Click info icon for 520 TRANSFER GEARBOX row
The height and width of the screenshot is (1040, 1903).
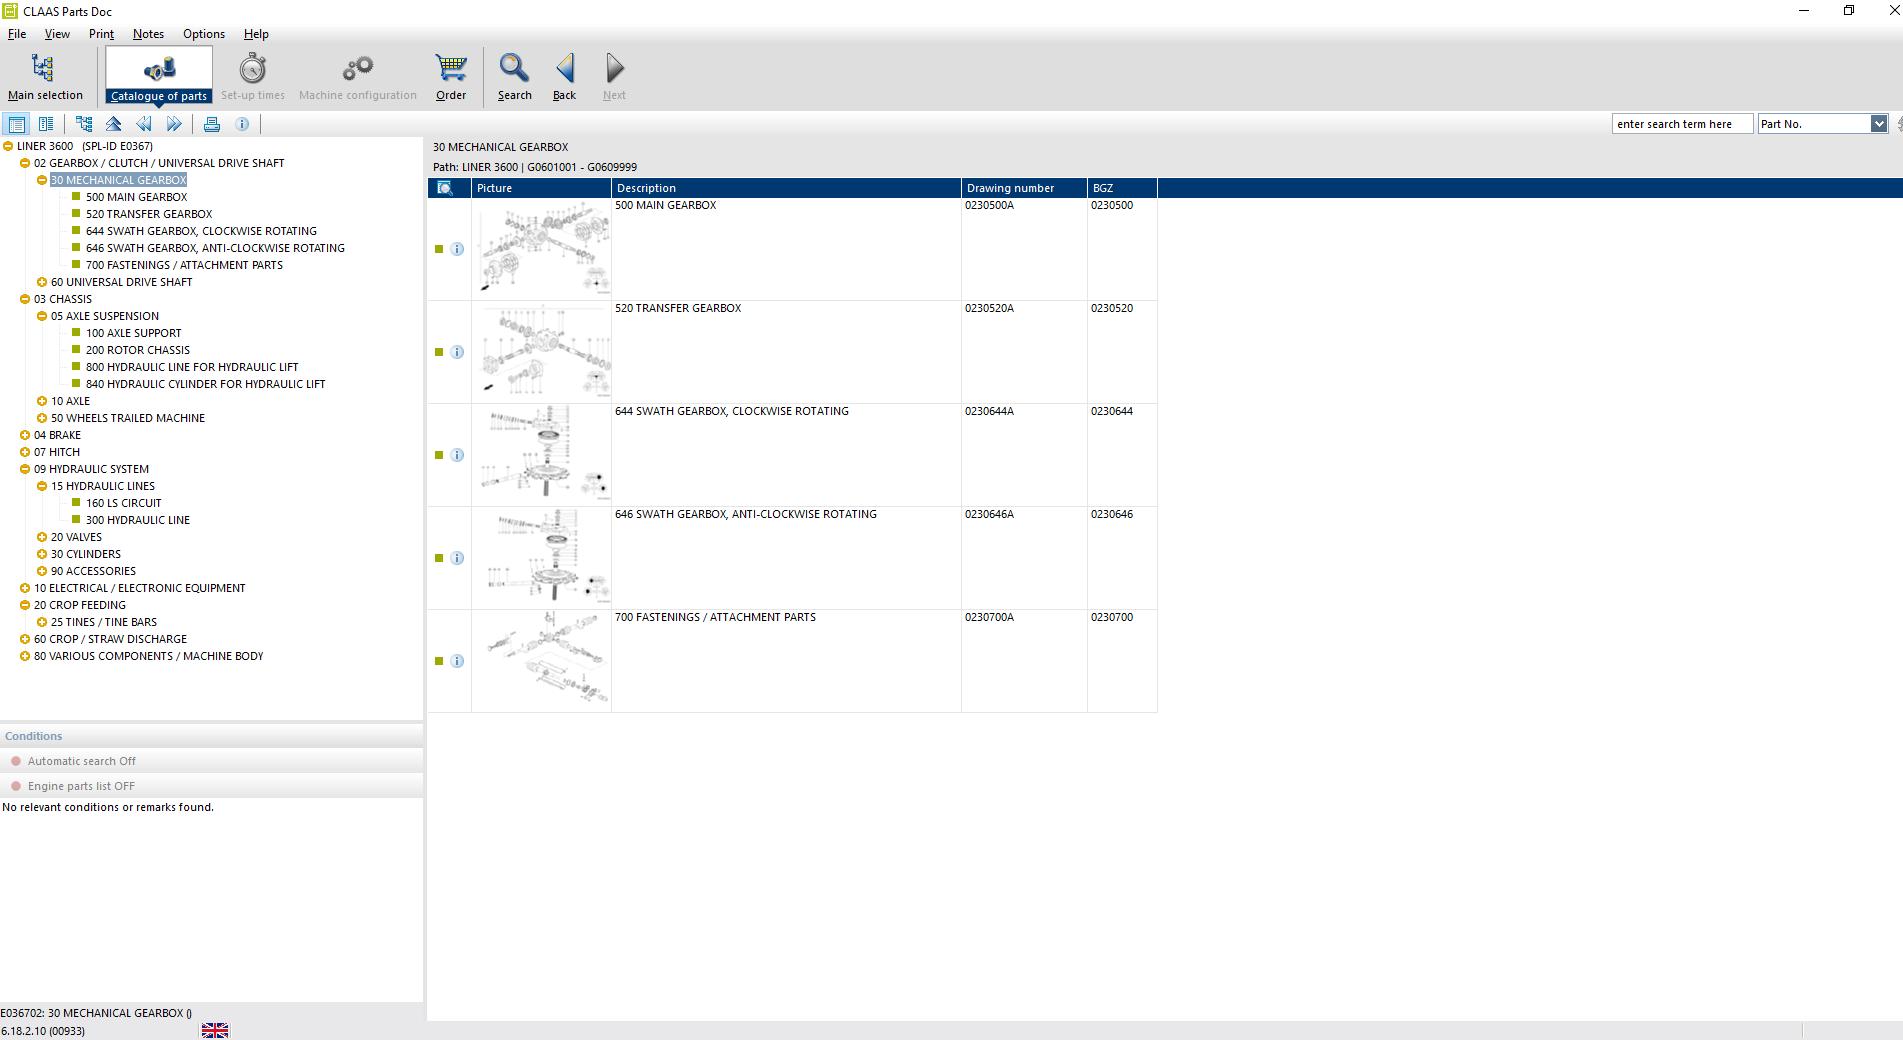tap(457, 352)
